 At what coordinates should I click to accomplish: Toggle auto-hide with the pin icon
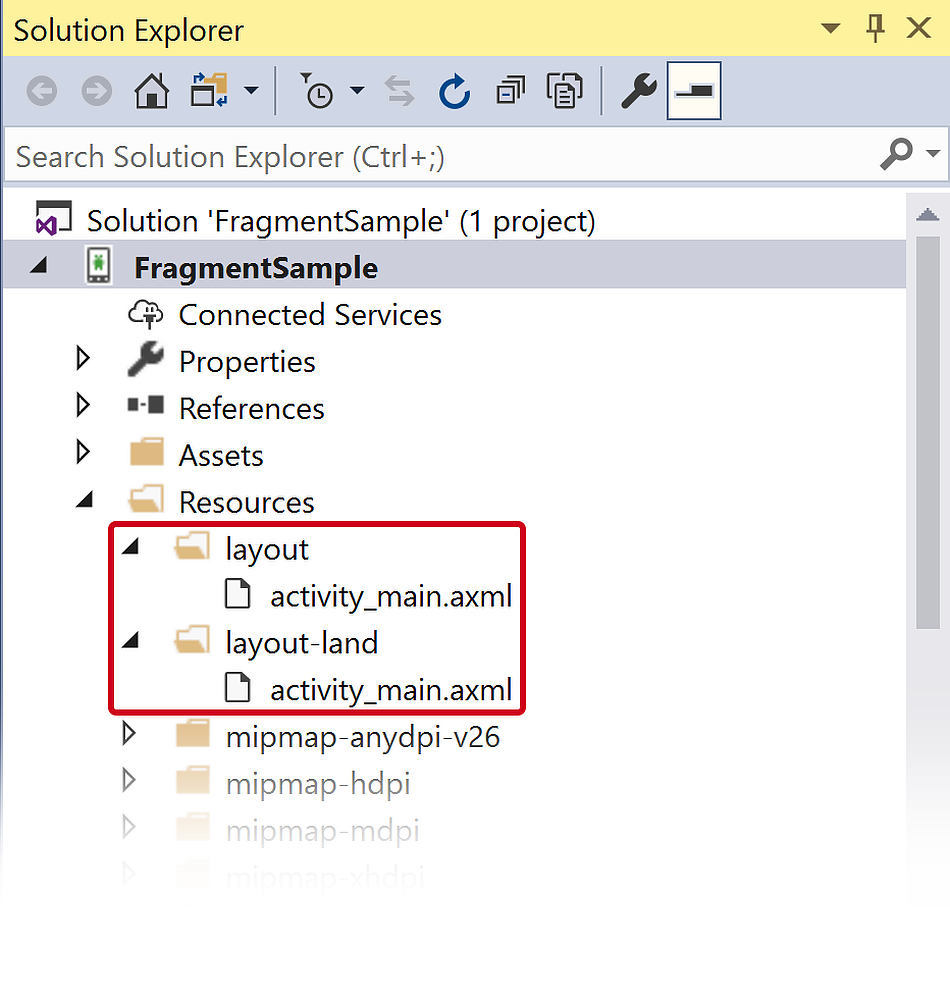point(876,29)
